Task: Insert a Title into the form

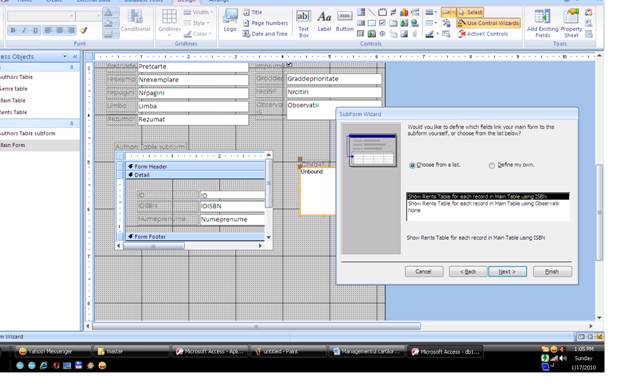Action: click(x=253, y=12)
